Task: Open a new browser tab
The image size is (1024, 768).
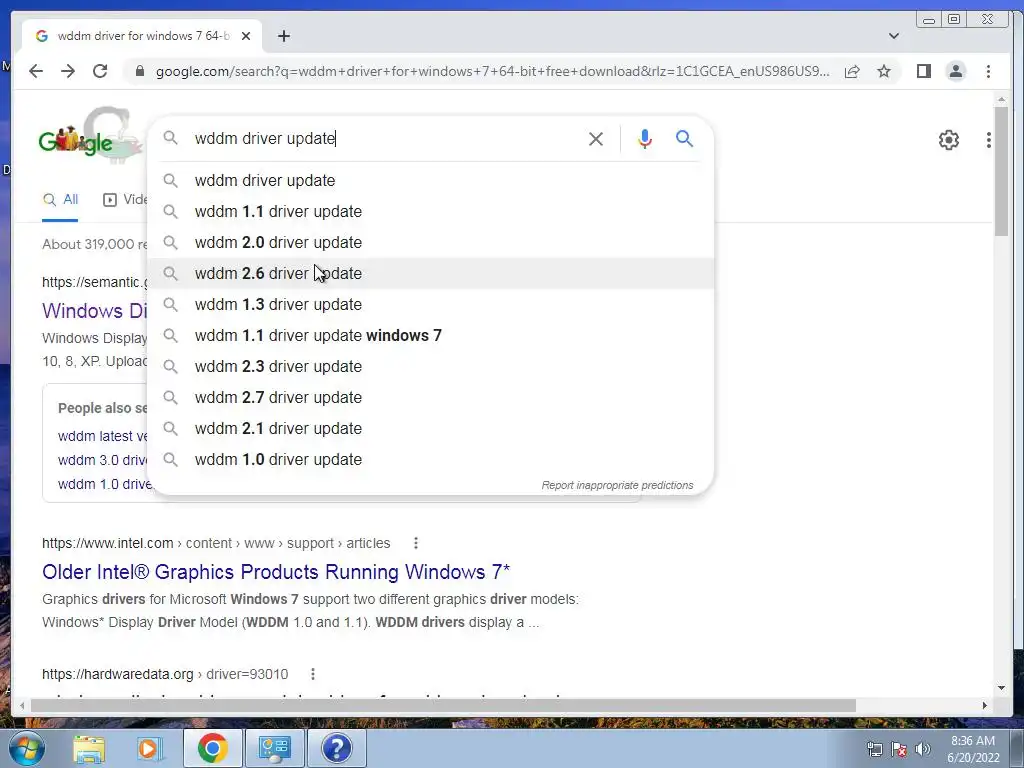Action: pos(283,36)
